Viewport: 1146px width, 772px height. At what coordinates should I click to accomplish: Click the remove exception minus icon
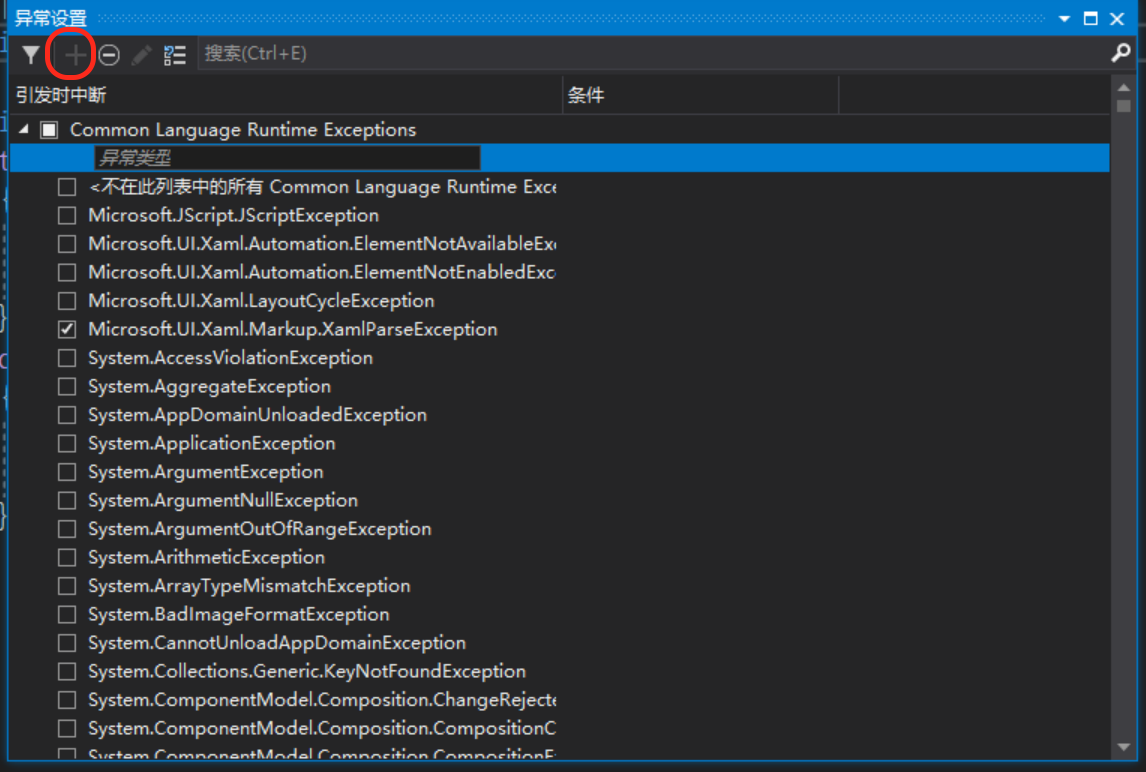click(109, 55)
